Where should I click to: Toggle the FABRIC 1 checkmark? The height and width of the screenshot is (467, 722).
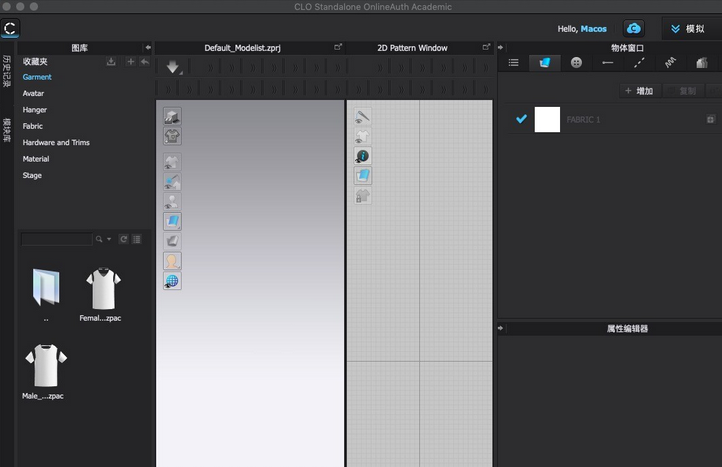[x=520, y=119]
